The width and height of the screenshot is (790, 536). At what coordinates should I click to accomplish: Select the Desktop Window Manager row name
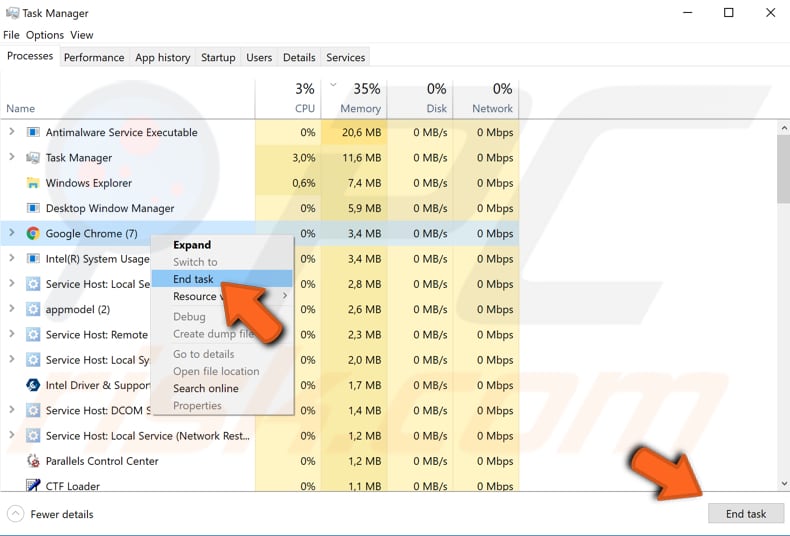click(x=110, y=208)
